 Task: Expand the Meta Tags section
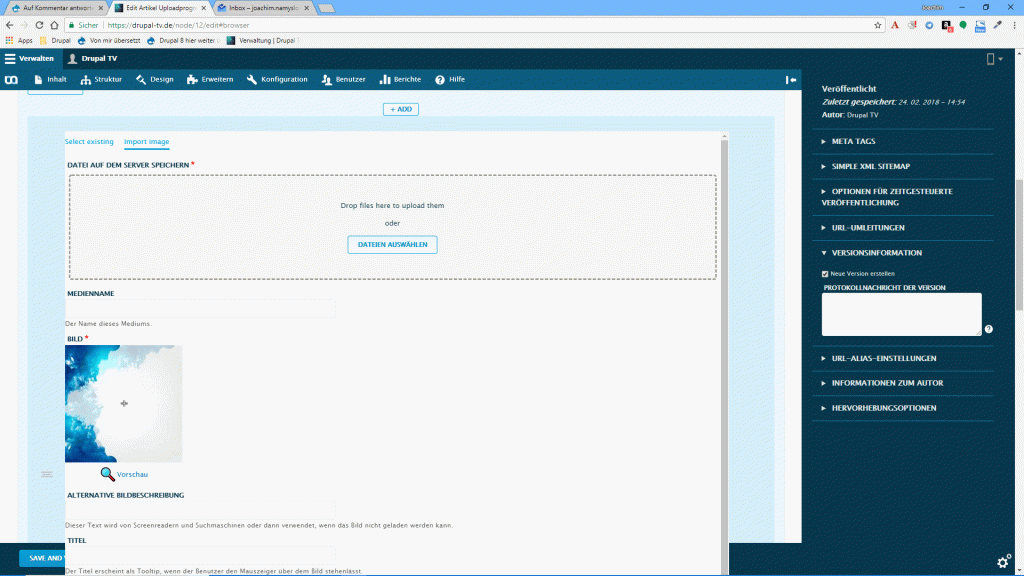pyautogui.click(x=853, y=141)
